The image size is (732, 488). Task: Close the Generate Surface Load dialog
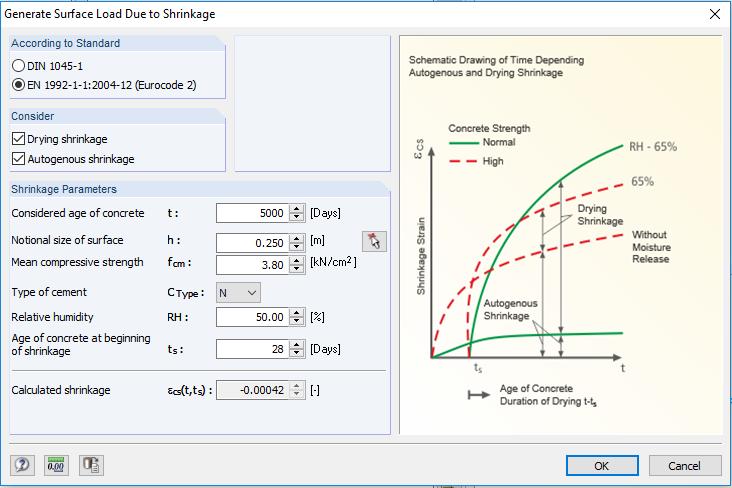click(x=714, y=14)
